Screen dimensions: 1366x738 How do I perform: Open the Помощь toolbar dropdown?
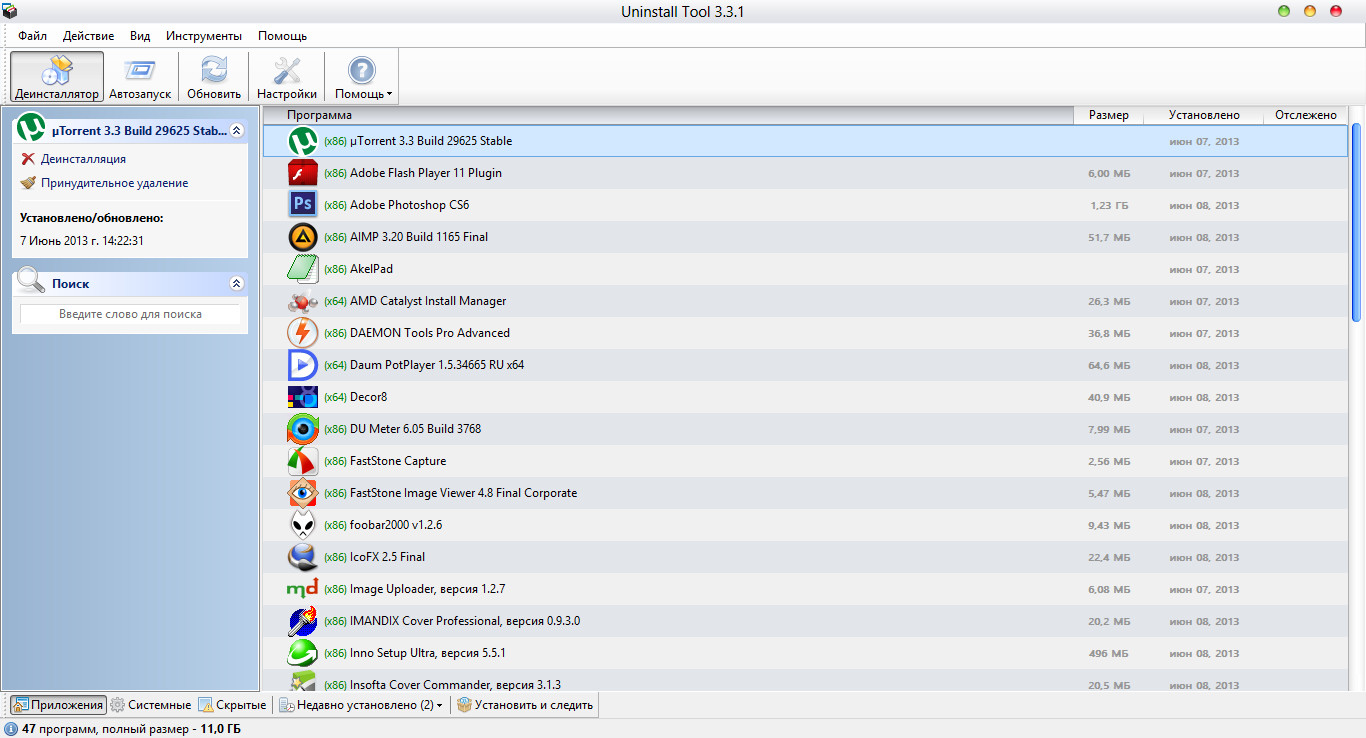point(362,77)
